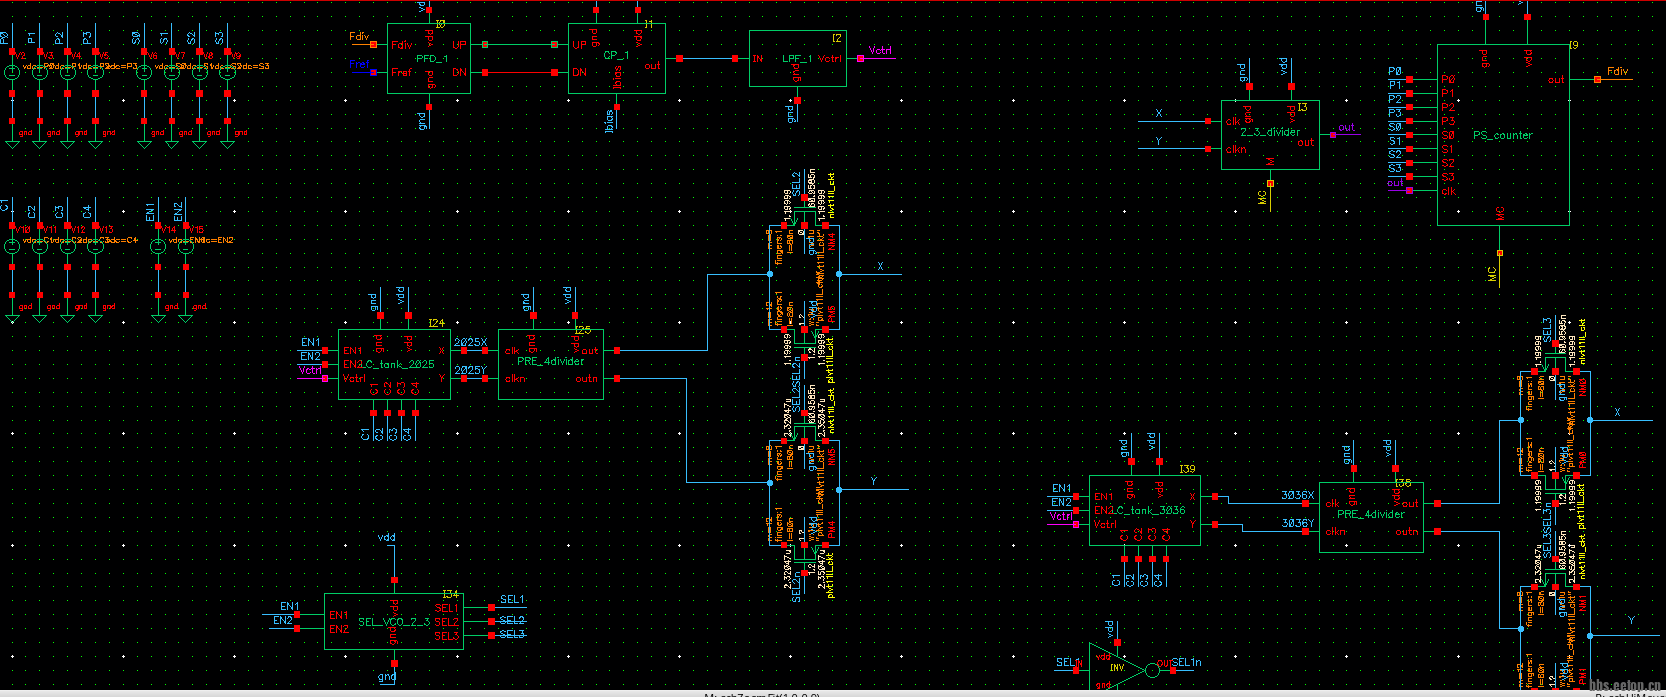This screenshot has height=697, width=1666.
Task: Click the Y output label beside transistor NM5
Action: point(873,482)
